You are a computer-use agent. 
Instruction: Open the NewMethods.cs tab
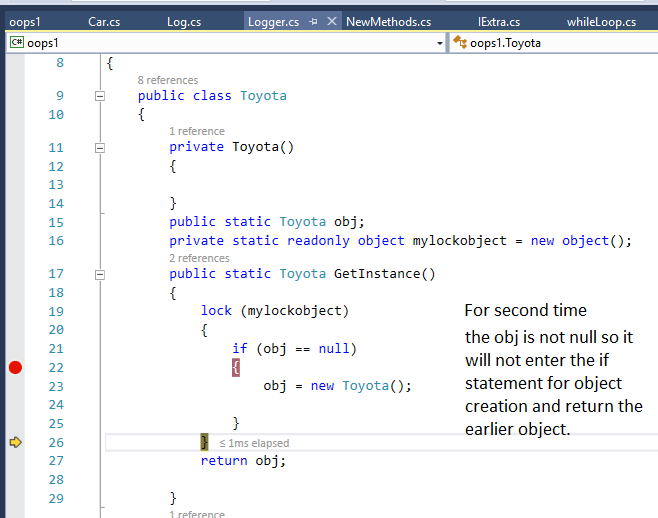(388, 21)
